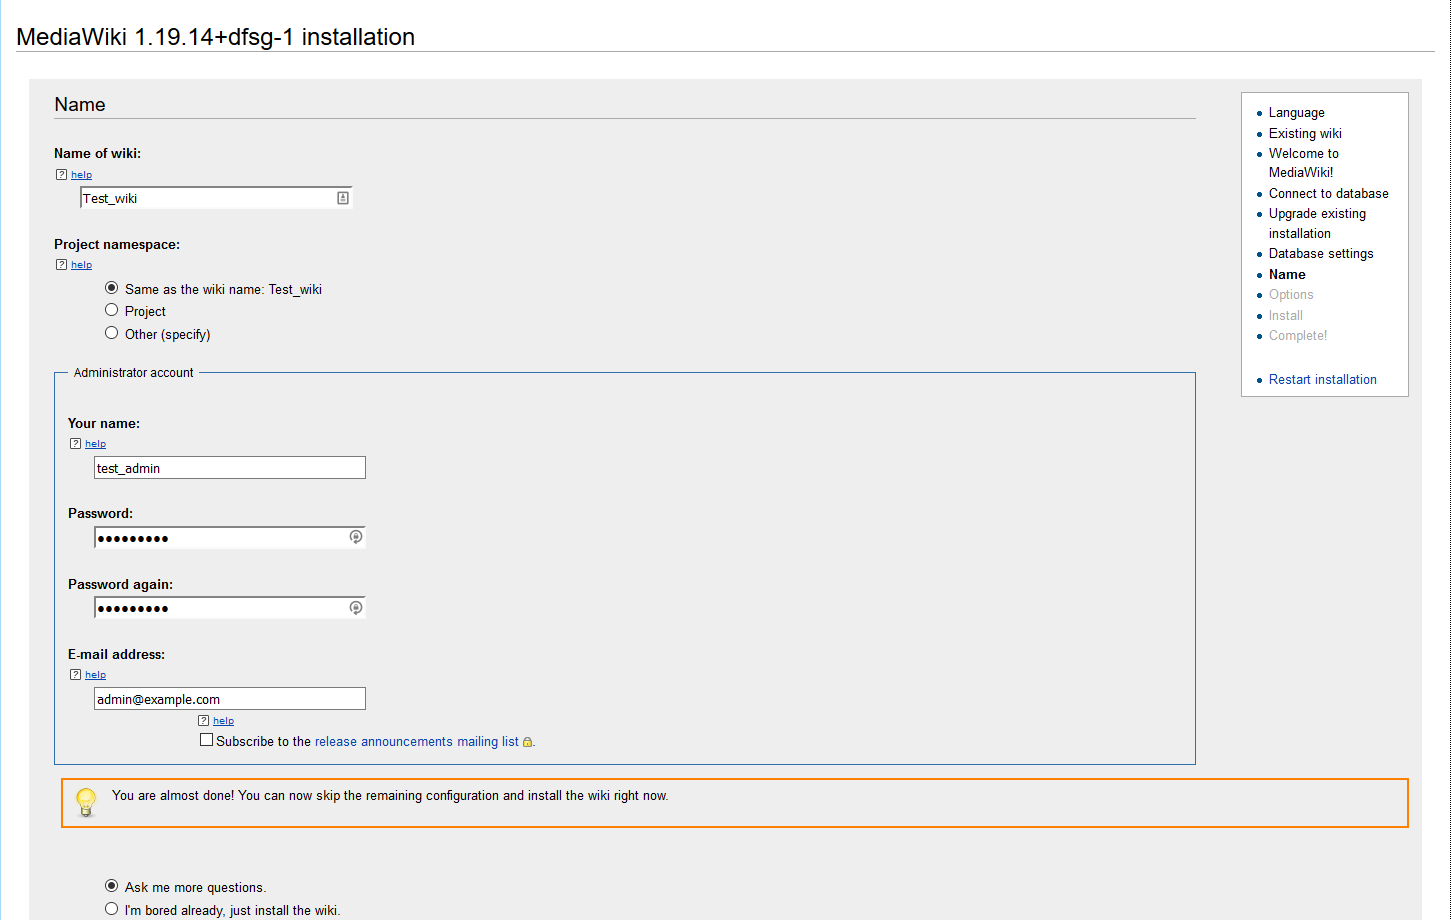Click the E-mail address: field label

click(116, 655)
